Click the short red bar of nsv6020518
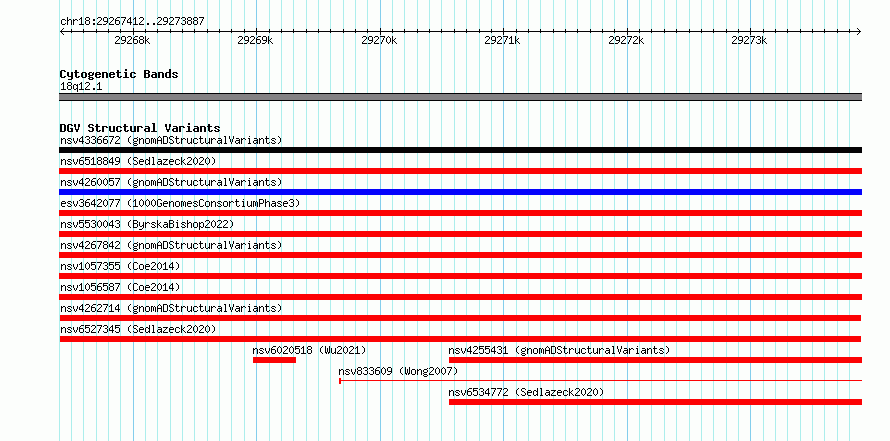890x441 pixels. click(275, 360)
